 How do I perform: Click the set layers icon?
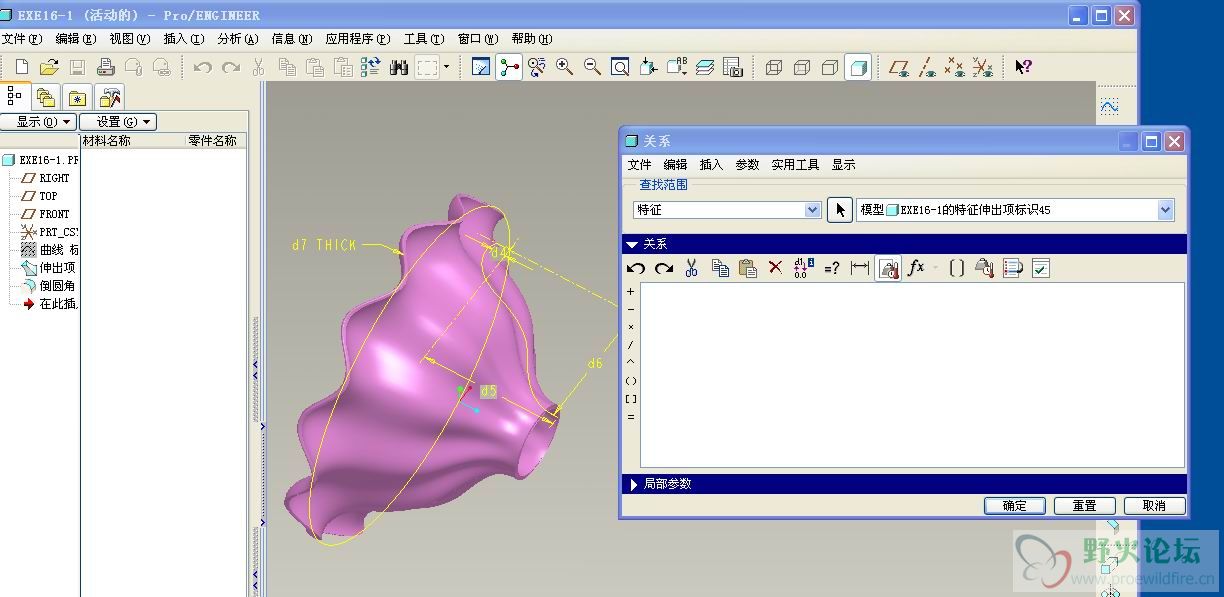tap(705, 67)
